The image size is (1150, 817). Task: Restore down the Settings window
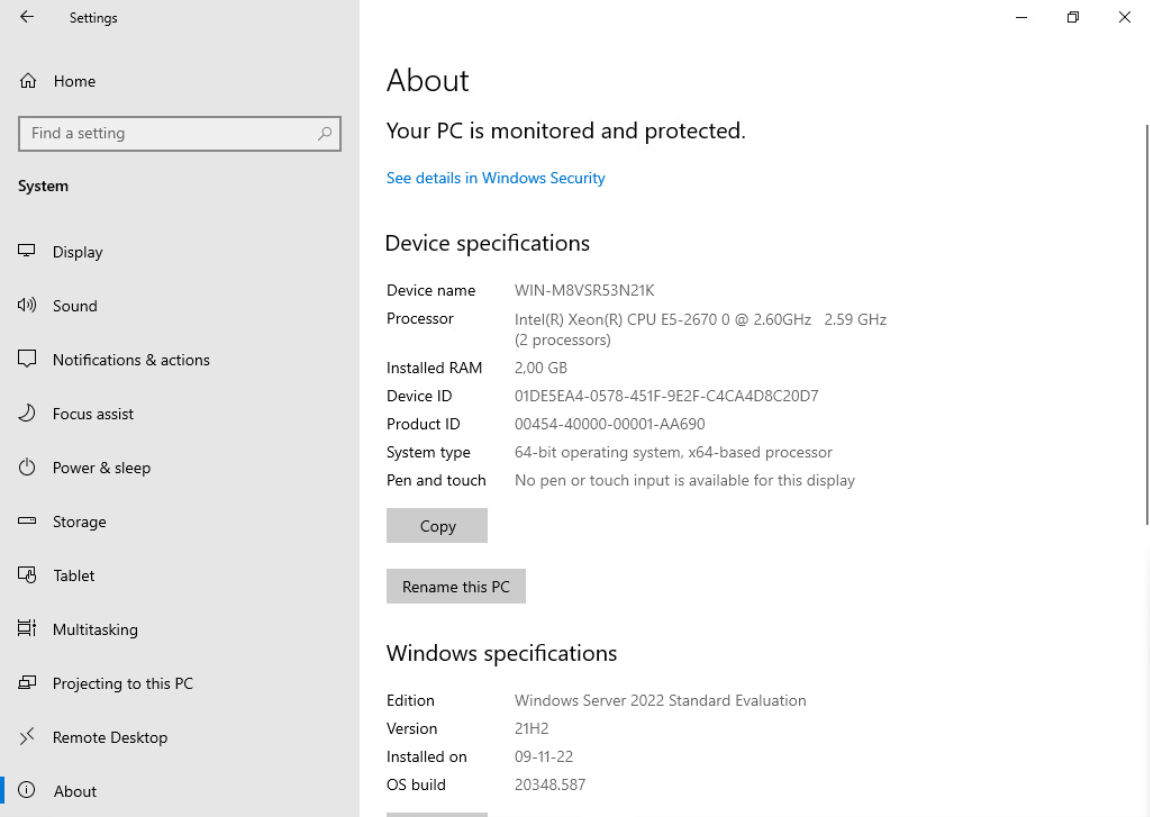pos(1073,17)
